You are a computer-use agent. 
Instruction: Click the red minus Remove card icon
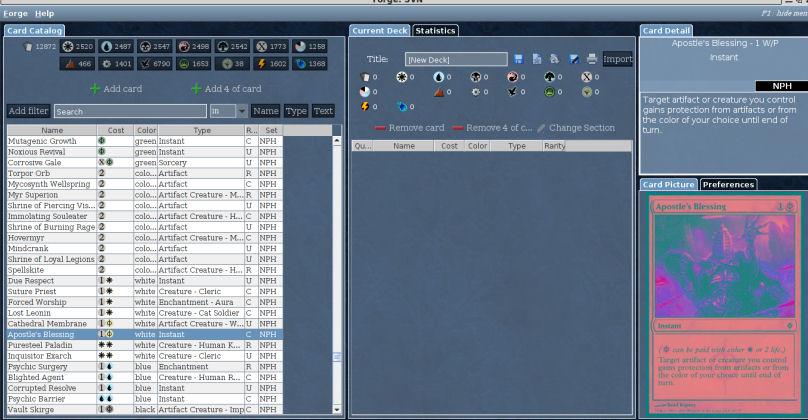click(x=380, y=128)
